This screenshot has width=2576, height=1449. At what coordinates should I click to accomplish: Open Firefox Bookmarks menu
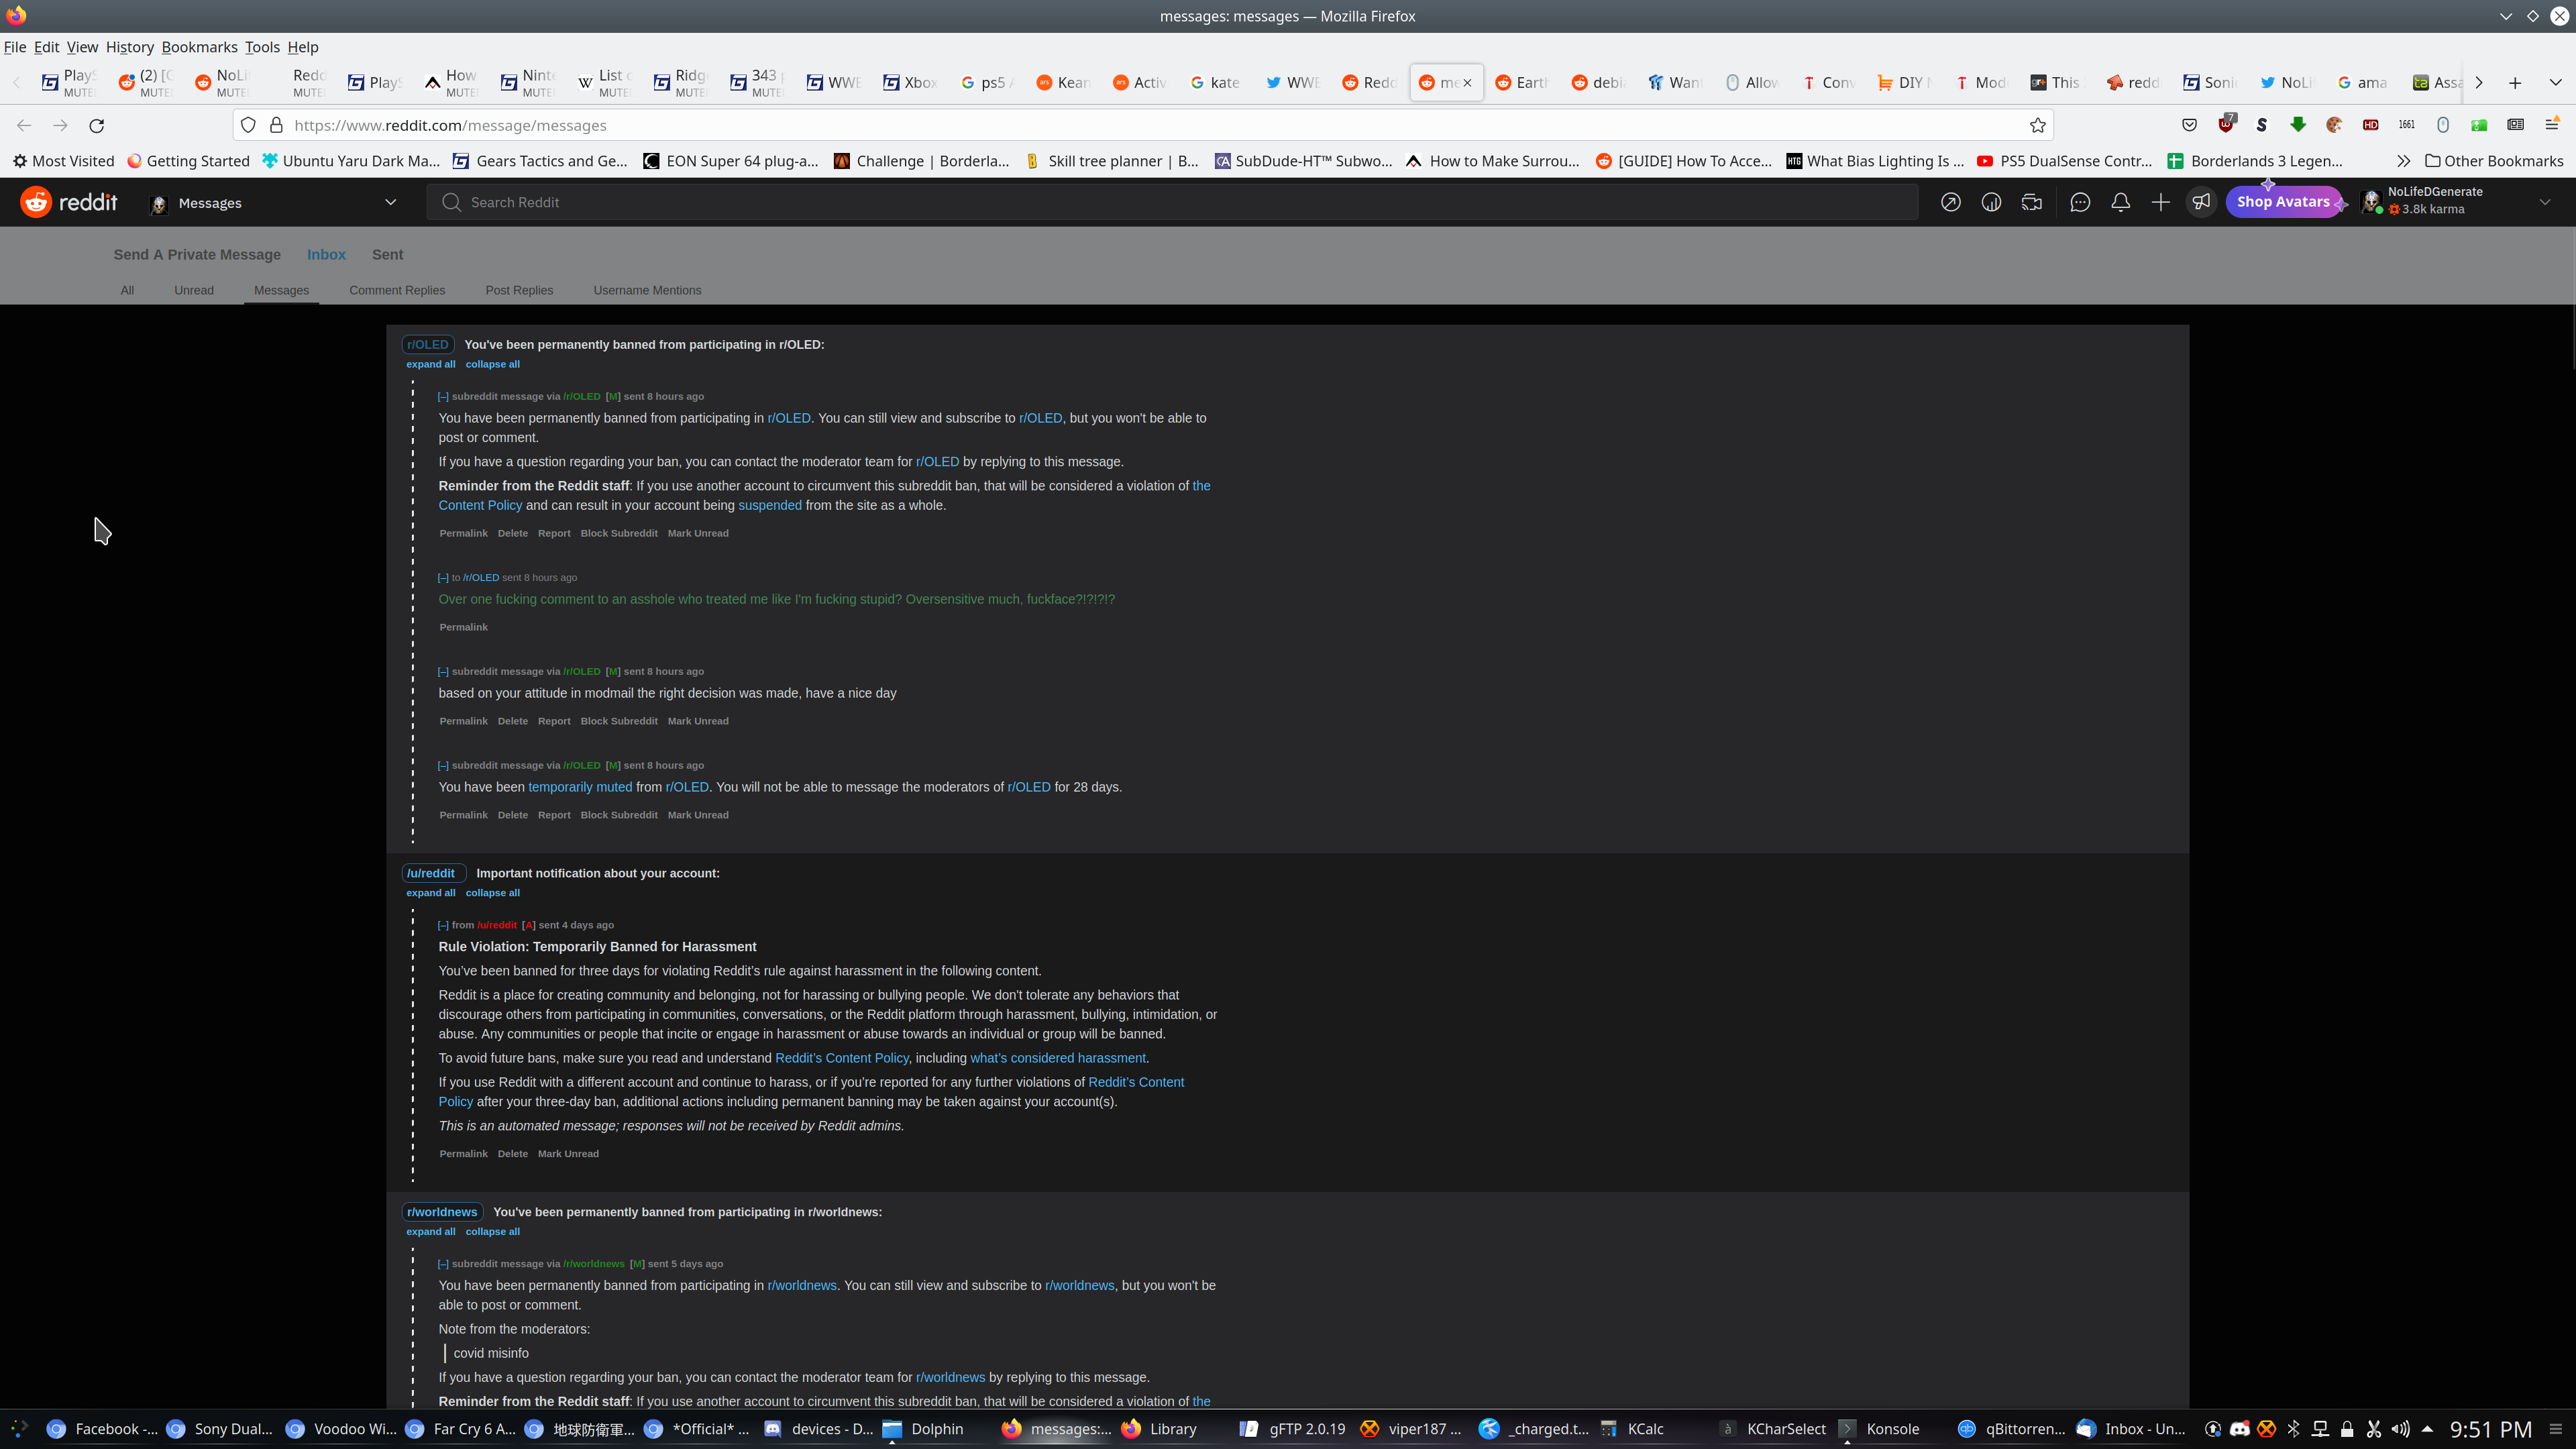(199, 47)
